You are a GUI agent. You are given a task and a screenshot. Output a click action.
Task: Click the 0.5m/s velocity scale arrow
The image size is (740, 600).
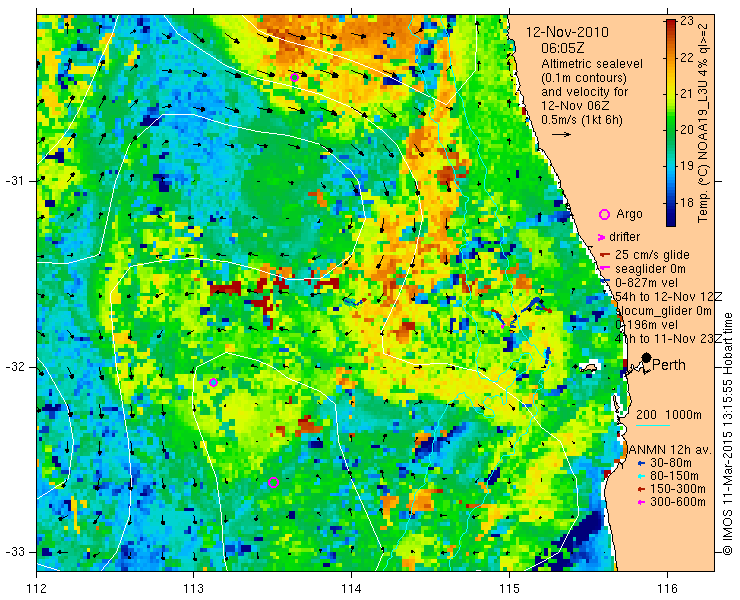coord(561,135)
